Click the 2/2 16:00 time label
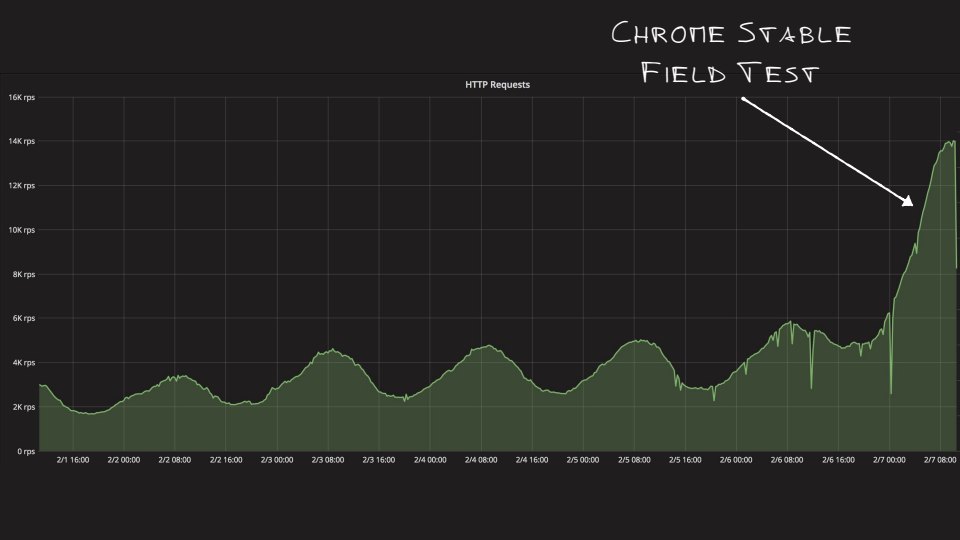 coord(226,460)
